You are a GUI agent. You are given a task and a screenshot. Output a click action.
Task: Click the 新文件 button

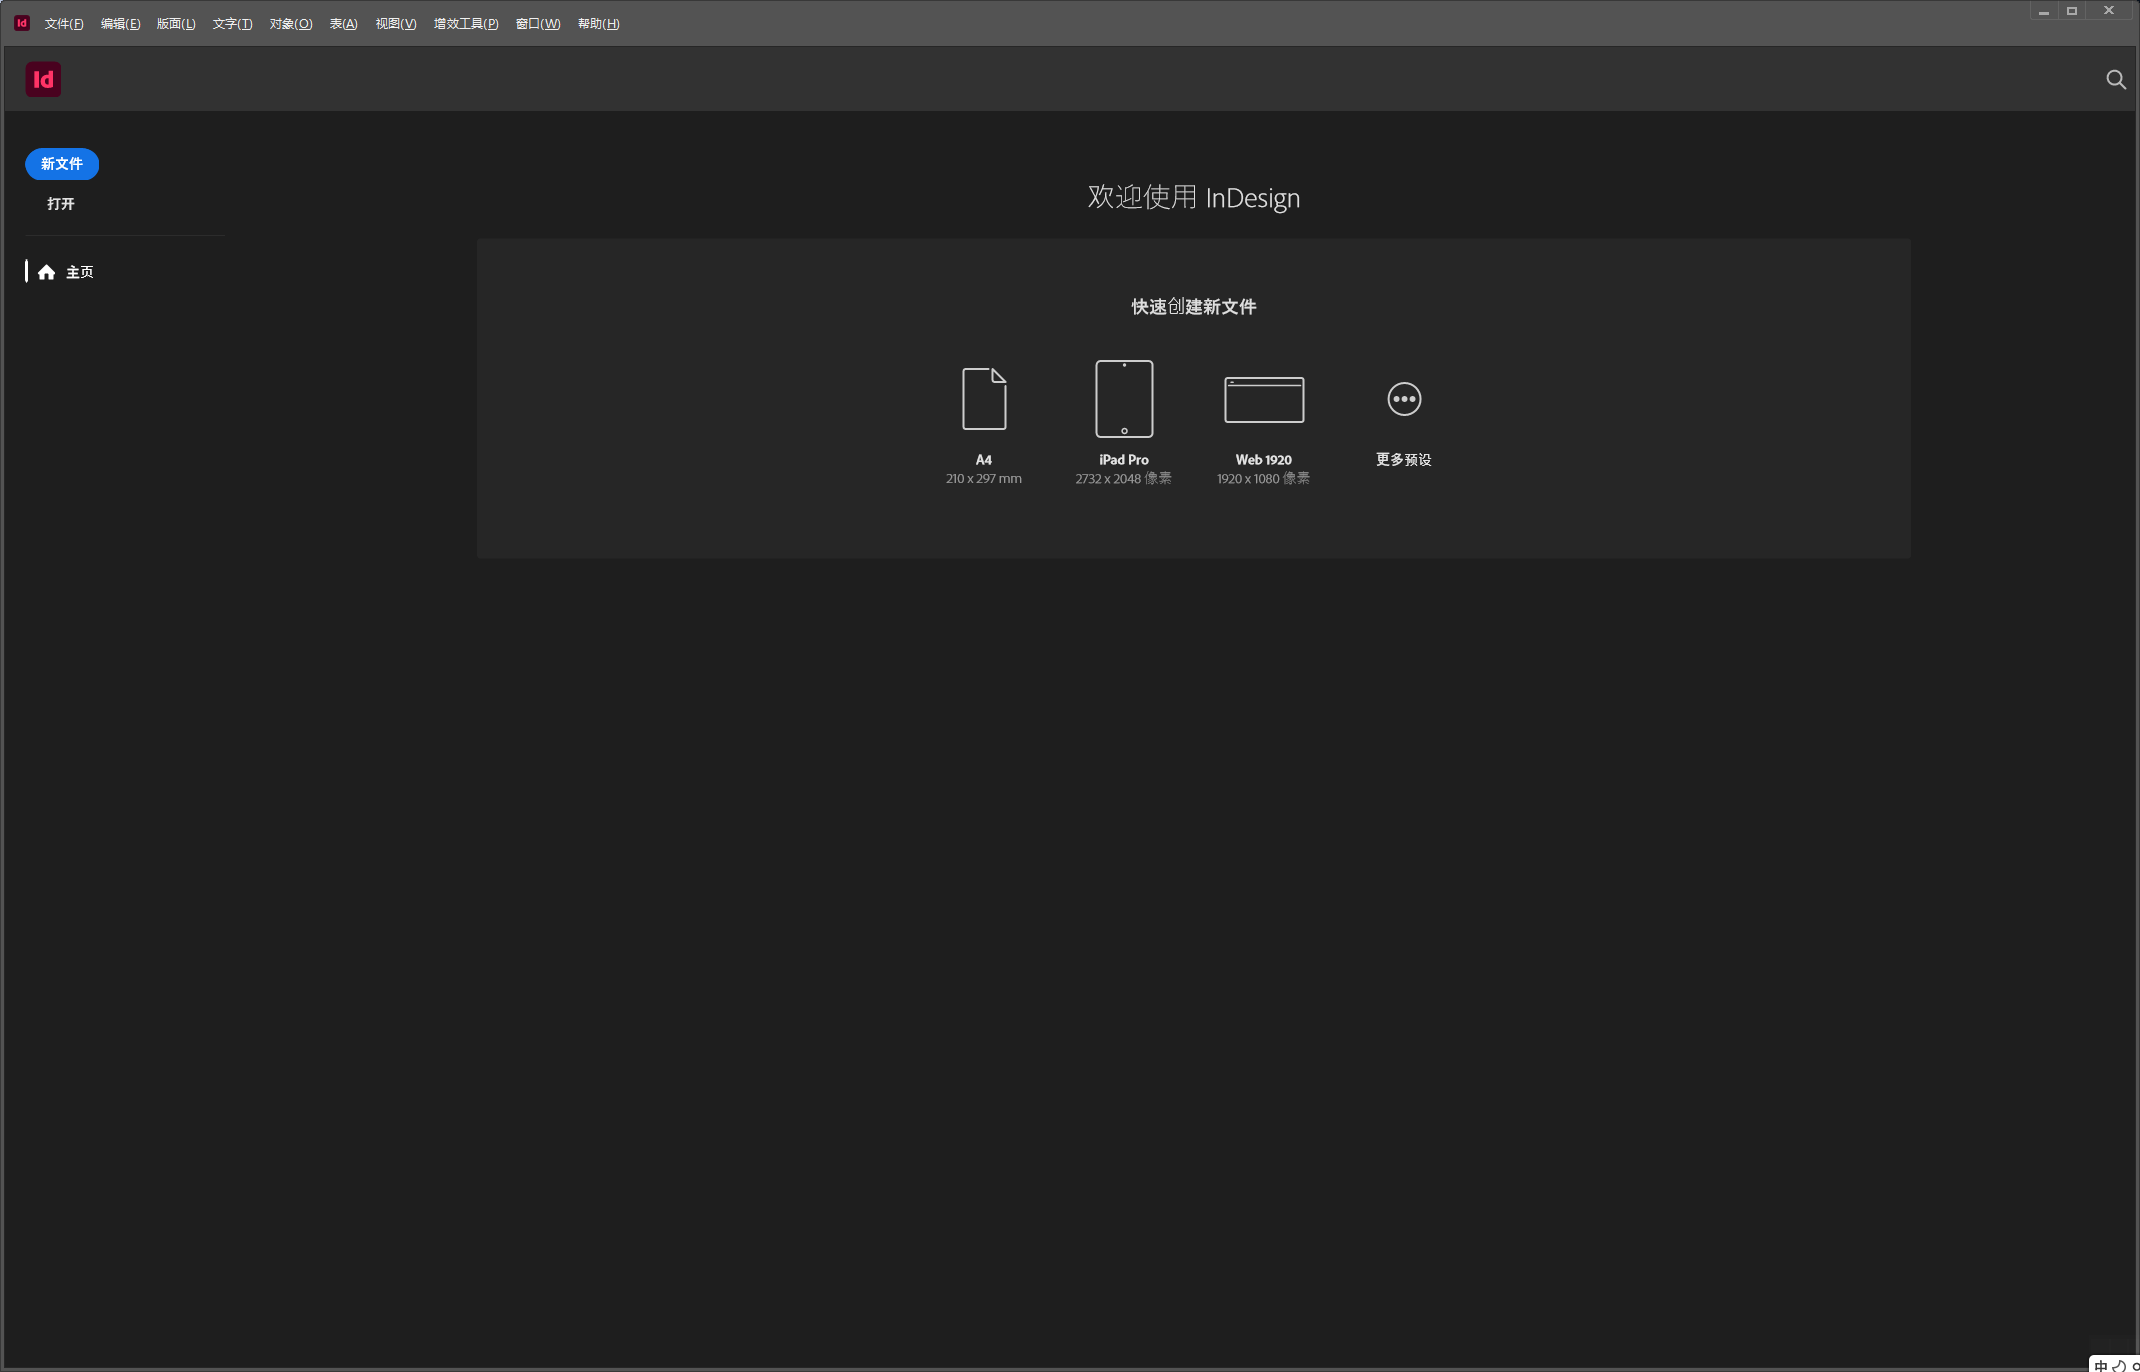tap(62, 164)
